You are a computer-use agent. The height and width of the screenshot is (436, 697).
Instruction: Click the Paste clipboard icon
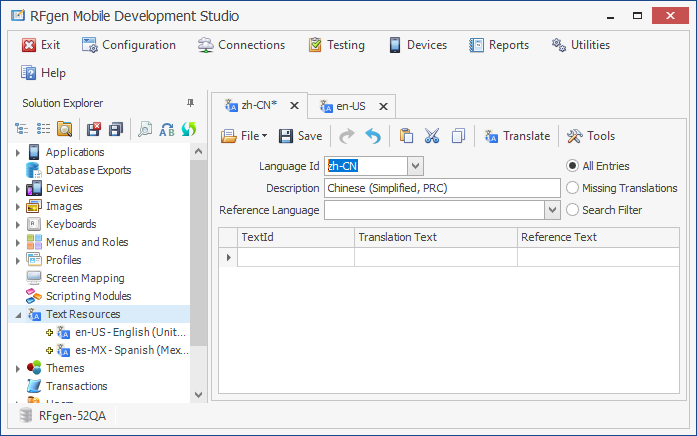tap(406, 136)
